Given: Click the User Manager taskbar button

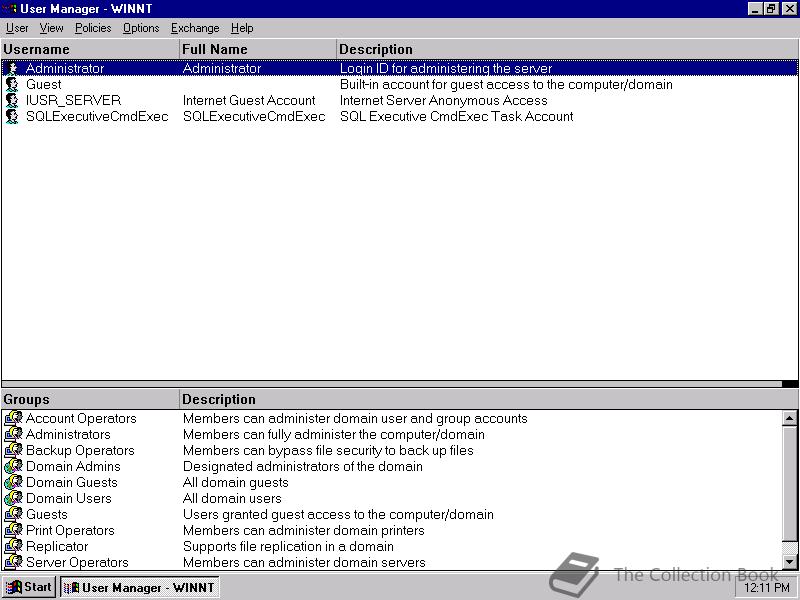Looking at the screenshot, I should point(140,587).
